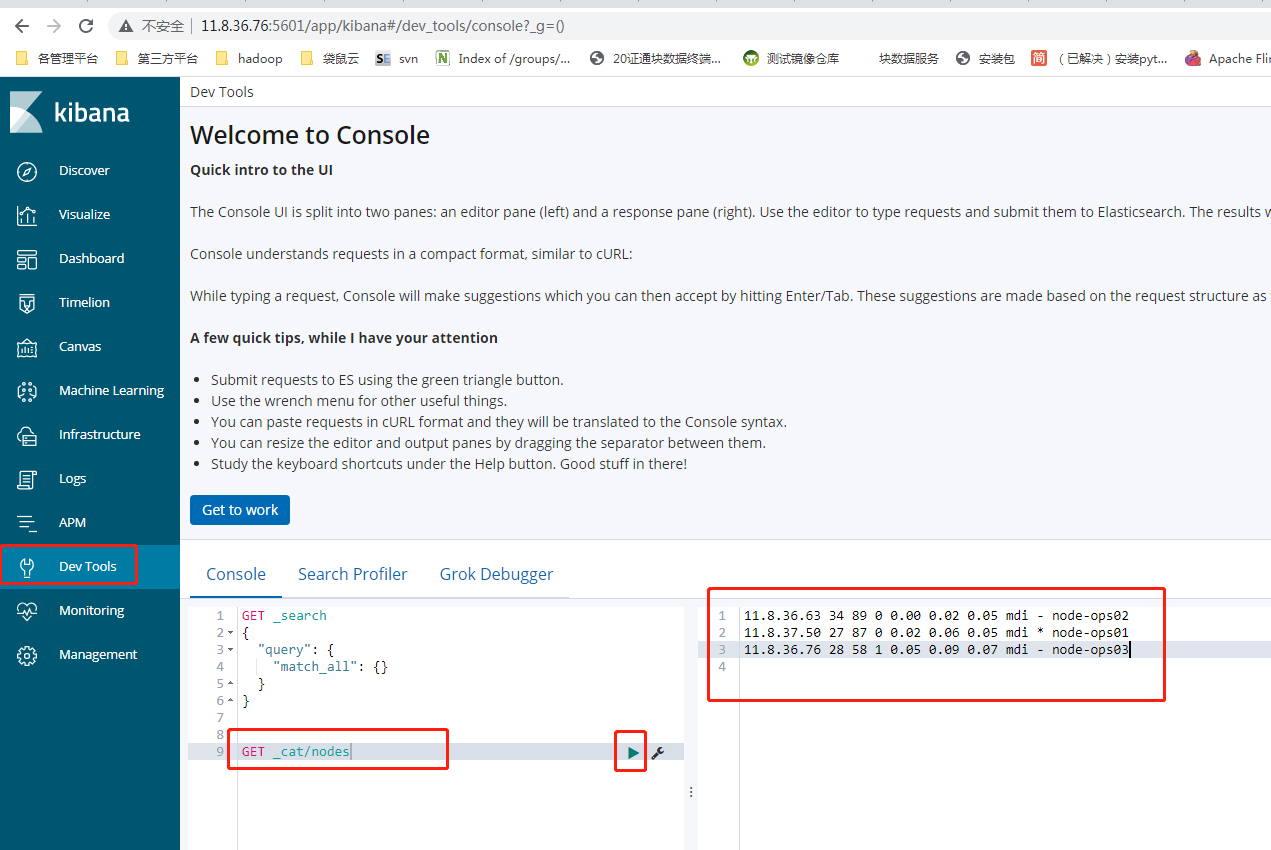
Task: Open Infrastructure icon in sidebar
Action: coord(27,435)
